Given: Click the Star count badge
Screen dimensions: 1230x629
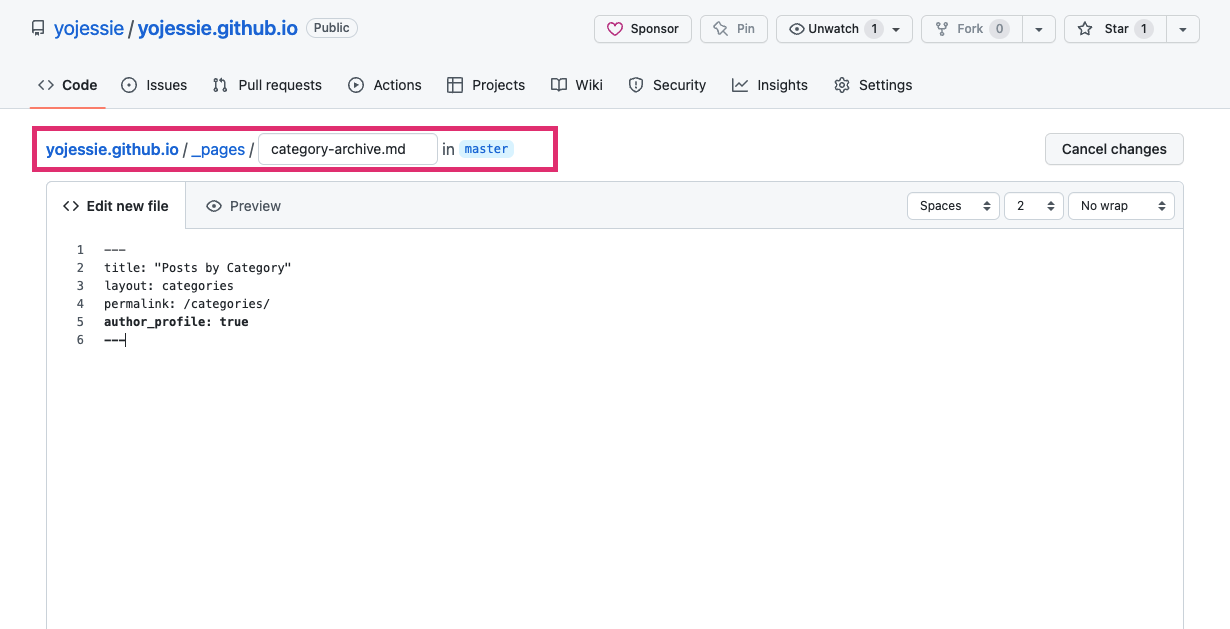Looking at the screenshot, I should point(1143,29).
